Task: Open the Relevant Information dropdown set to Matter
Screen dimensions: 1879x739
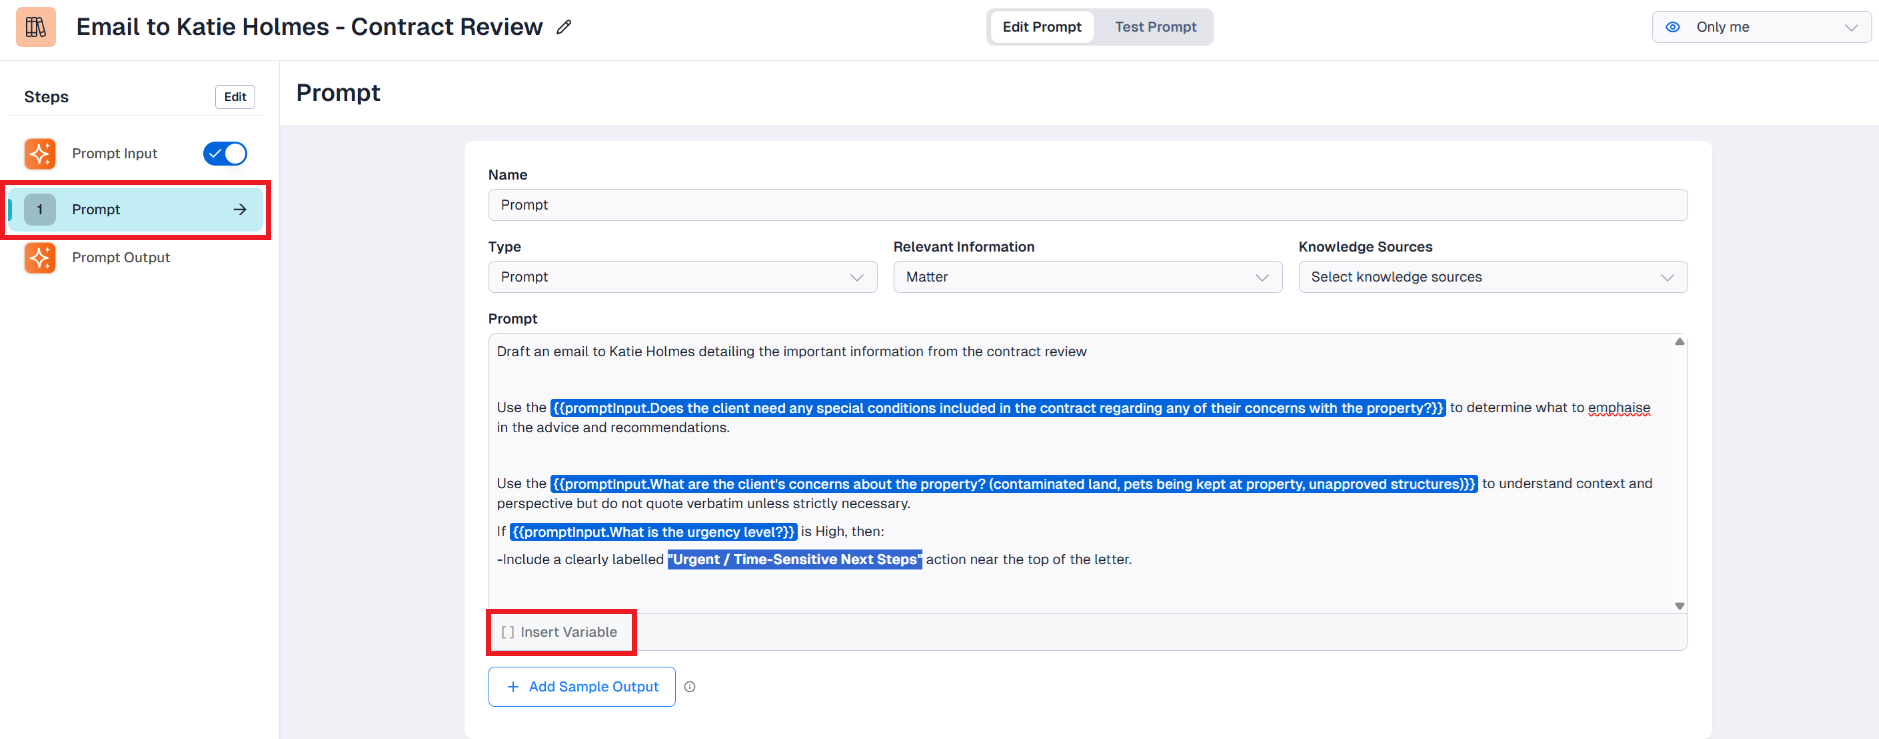Action: (1088, 277)
